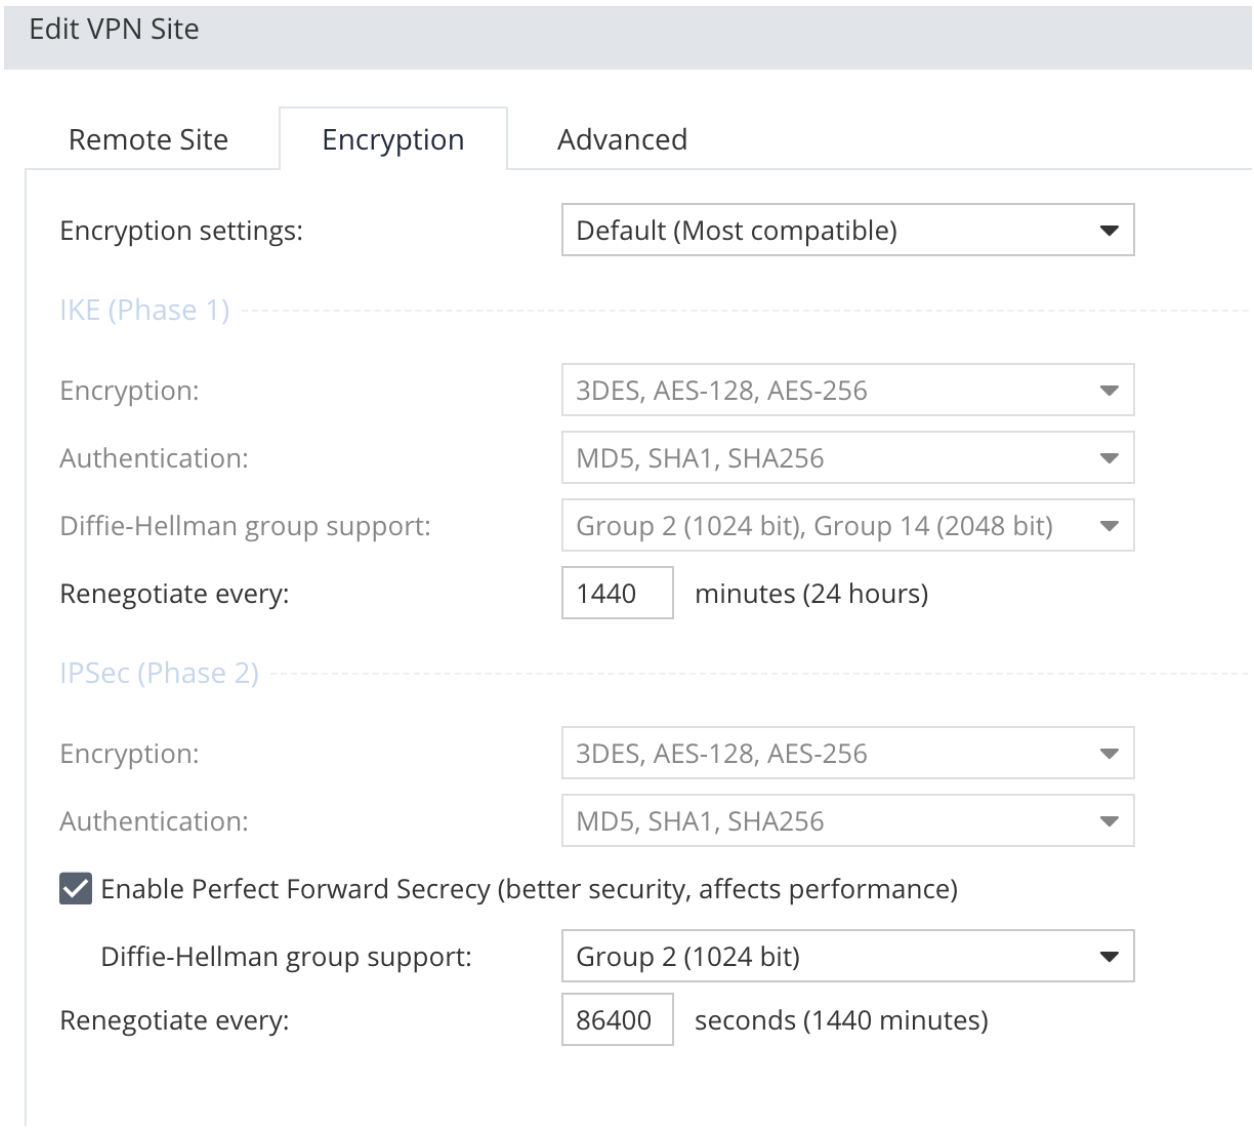This screenshot has height=1132, width=1254.
Task: Select the Encryption tab
Action: 393,140
